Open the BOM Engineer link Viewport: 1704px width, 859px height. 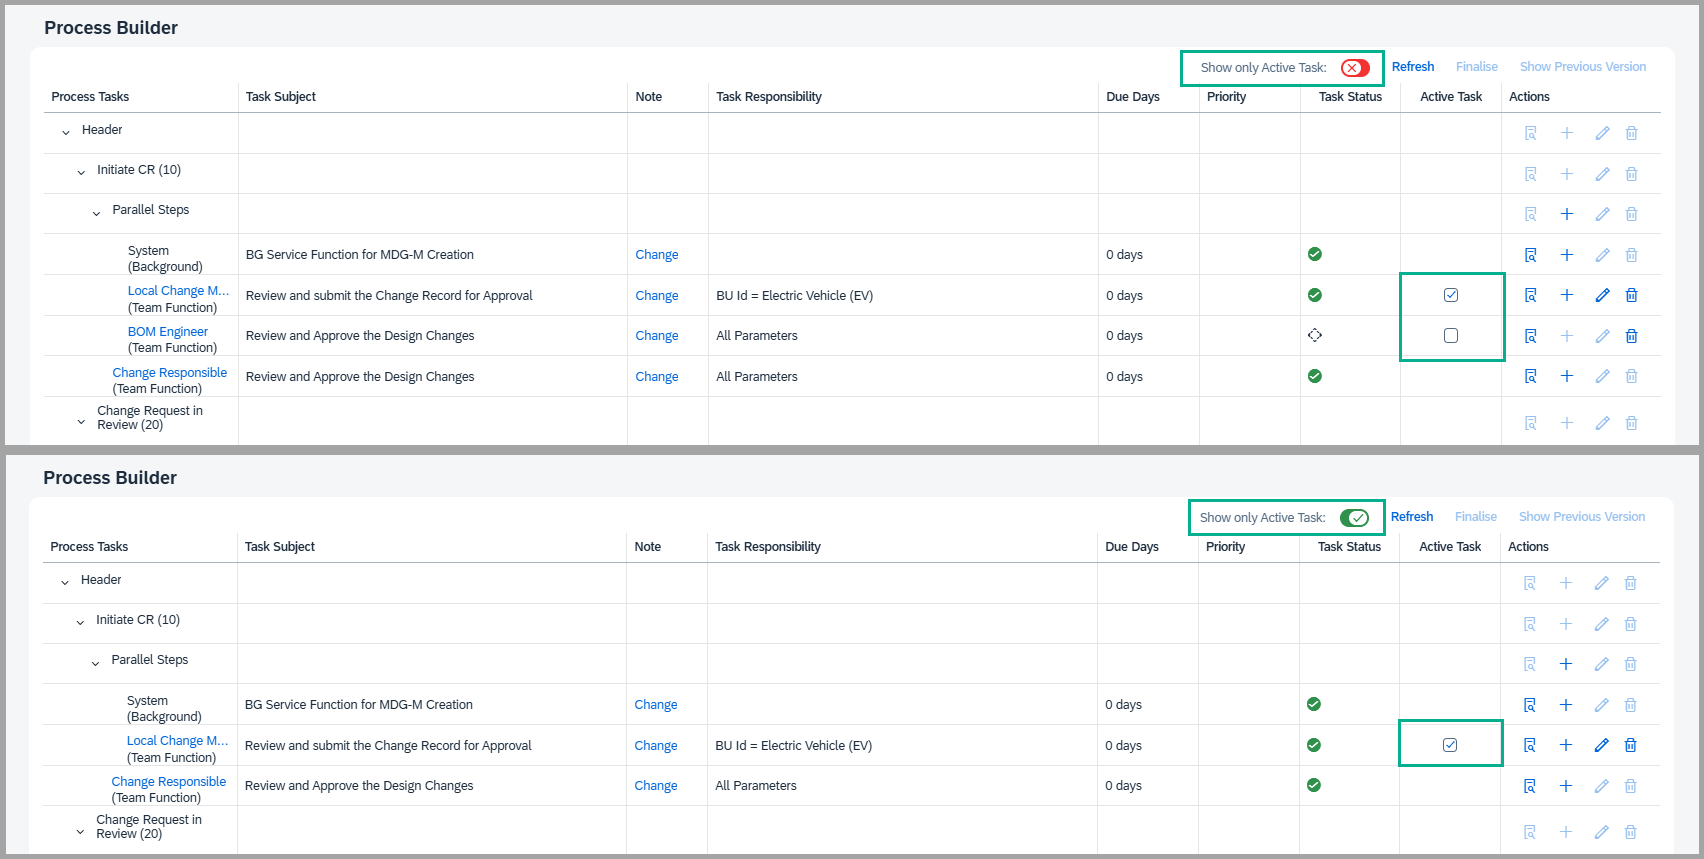[168, 332]
